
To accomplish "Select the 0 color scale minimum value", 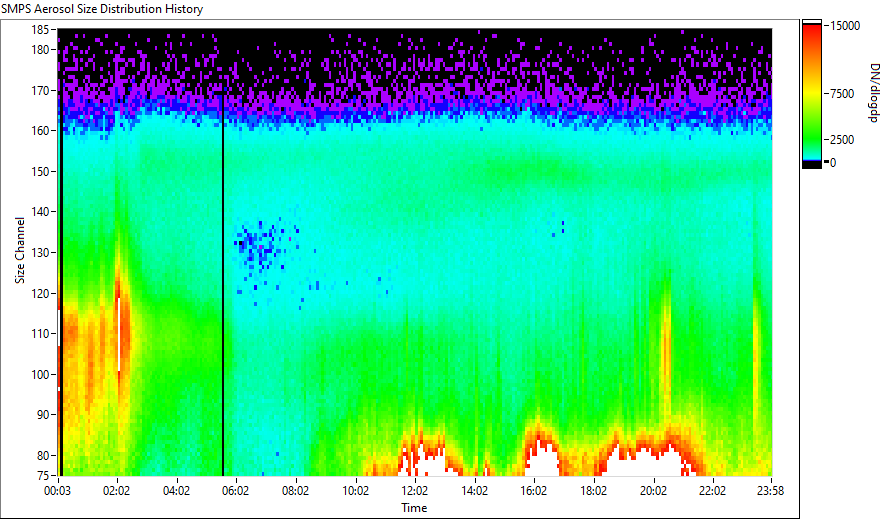I will 833,163.
